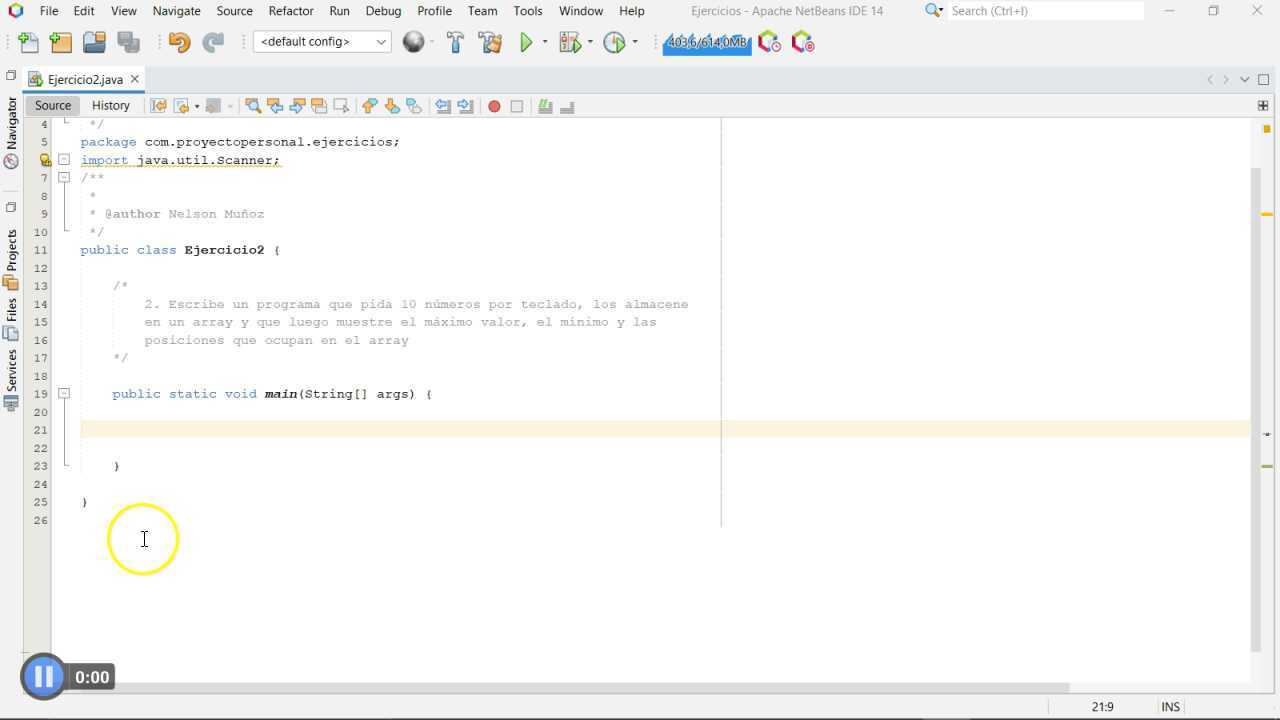The height and width of the screenshot is (720, 1280).
Task: Click the New Project icon
Action: click(61, 42)
